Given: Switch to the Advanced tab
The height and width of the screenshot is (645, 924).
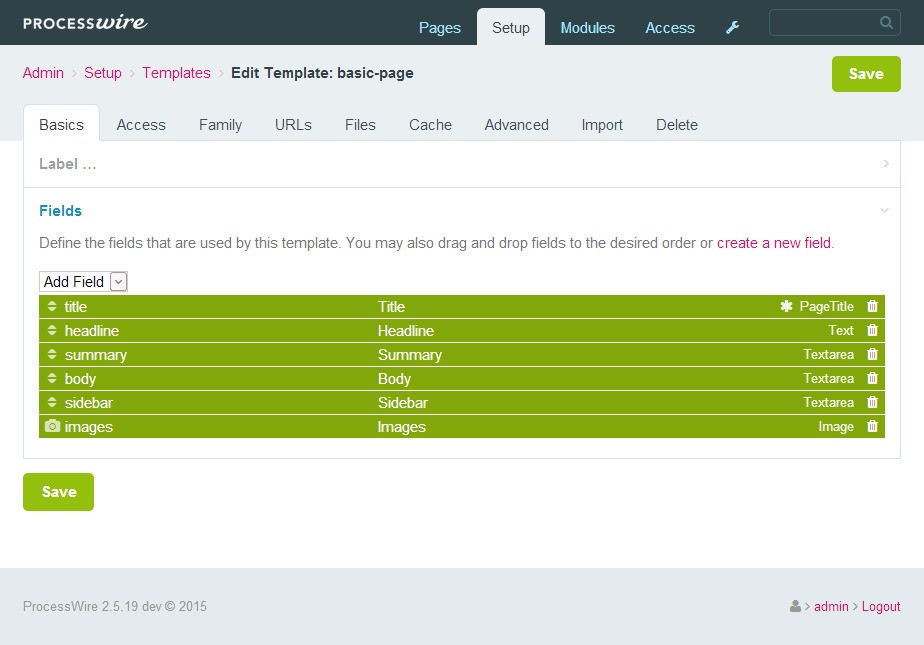Looking at the screenshot, I should tap(516, 124).
